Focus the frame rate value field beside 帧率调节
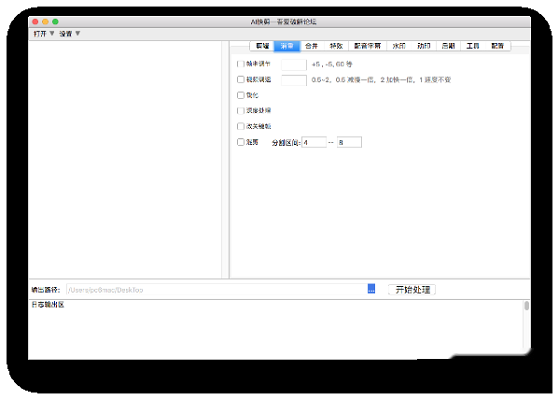This screenshot has height=400, width=559. [x=294, y=65]
